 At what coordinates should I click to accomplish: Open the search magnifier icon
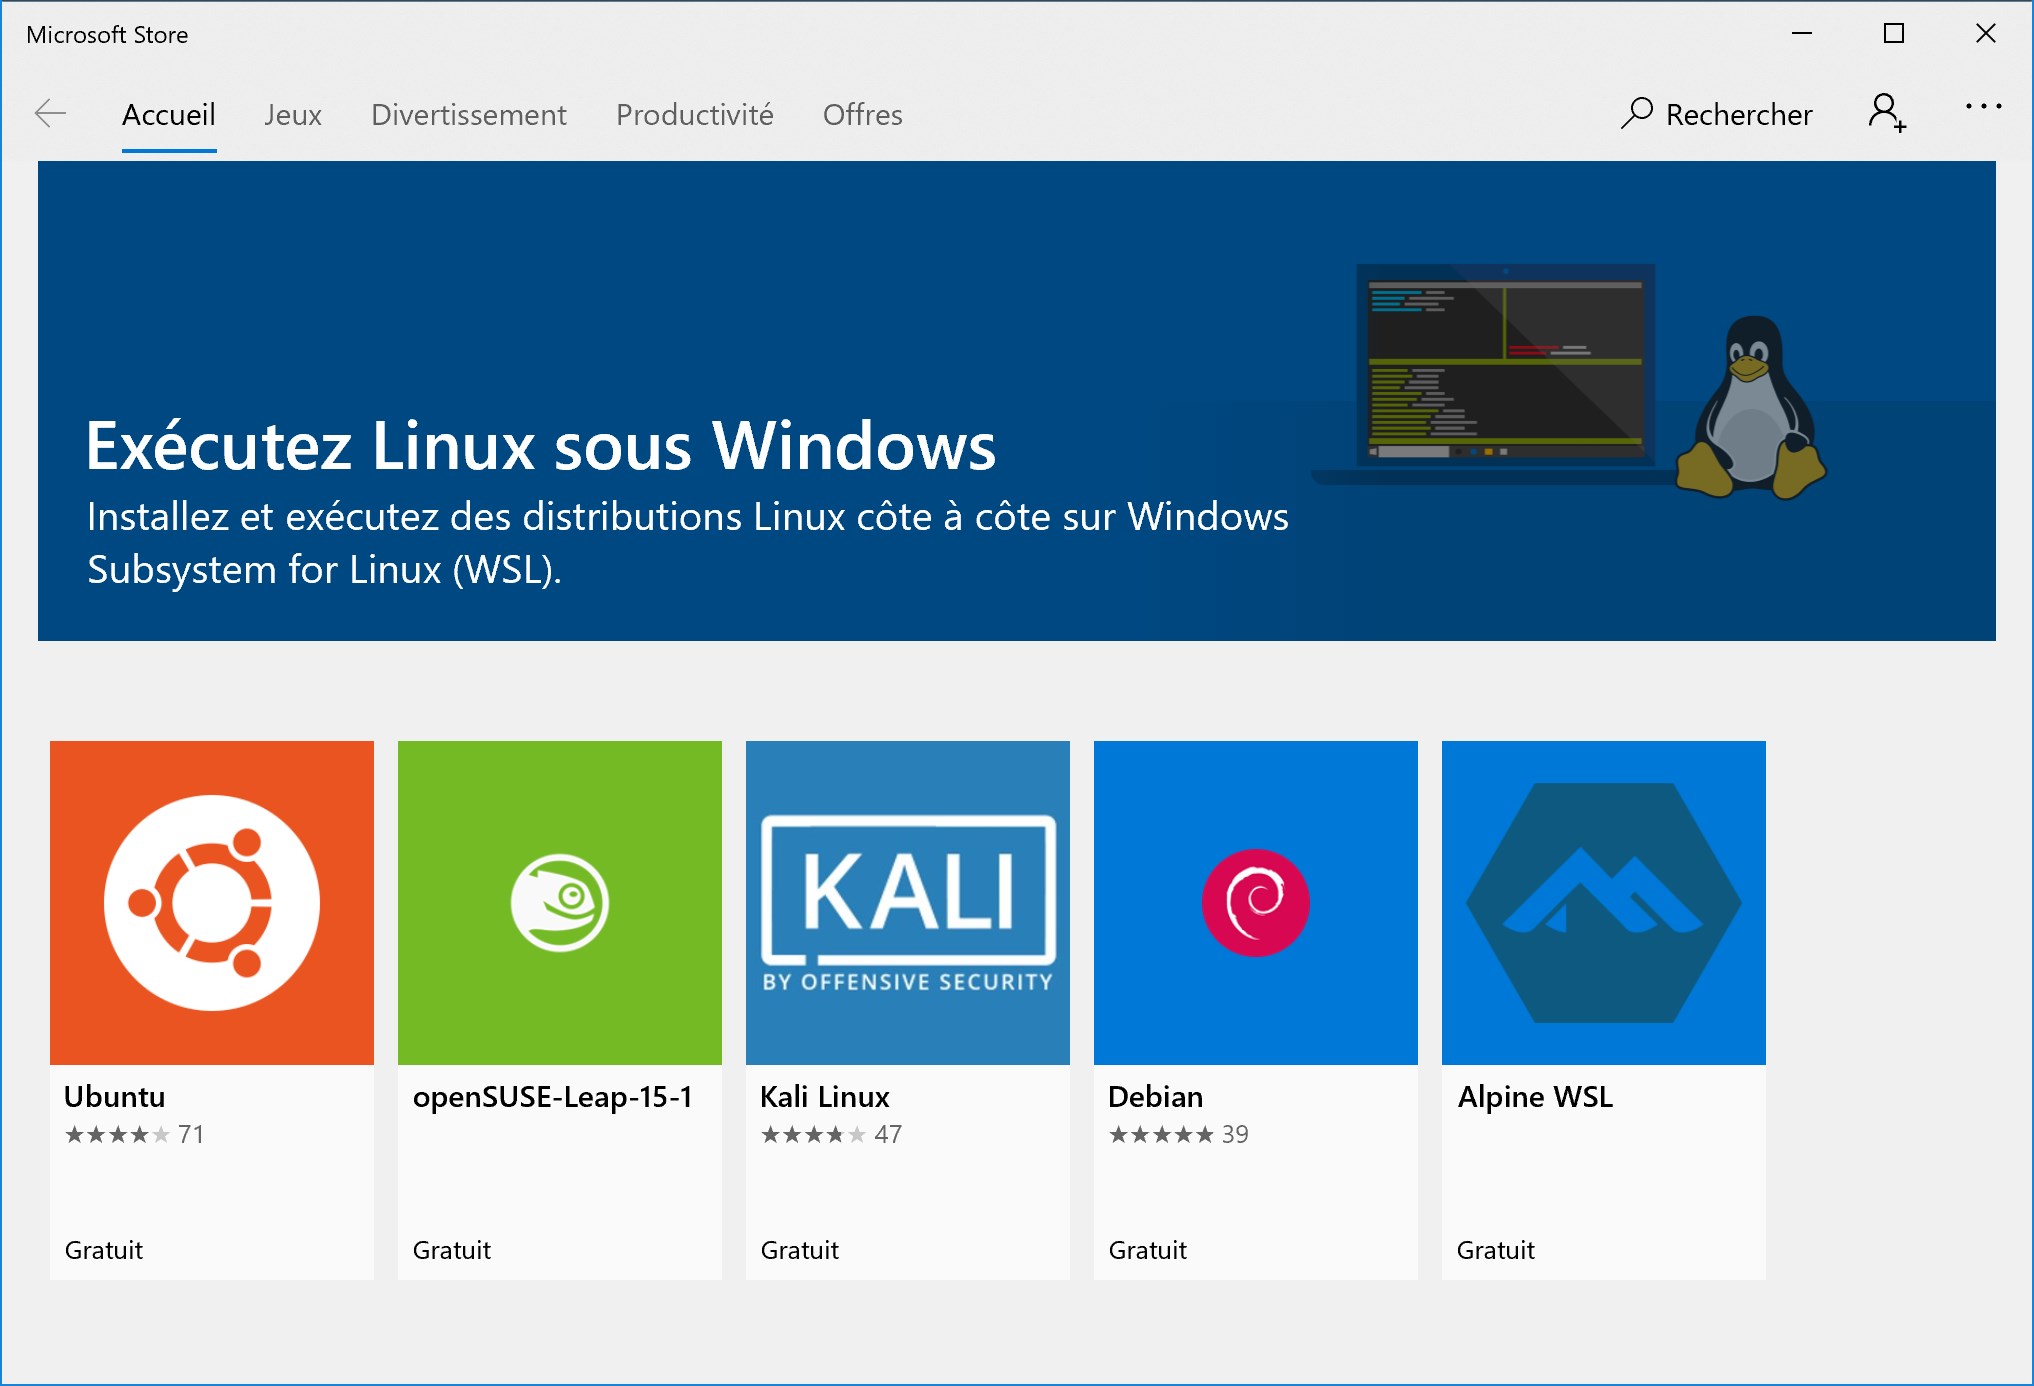point(1636,113)
